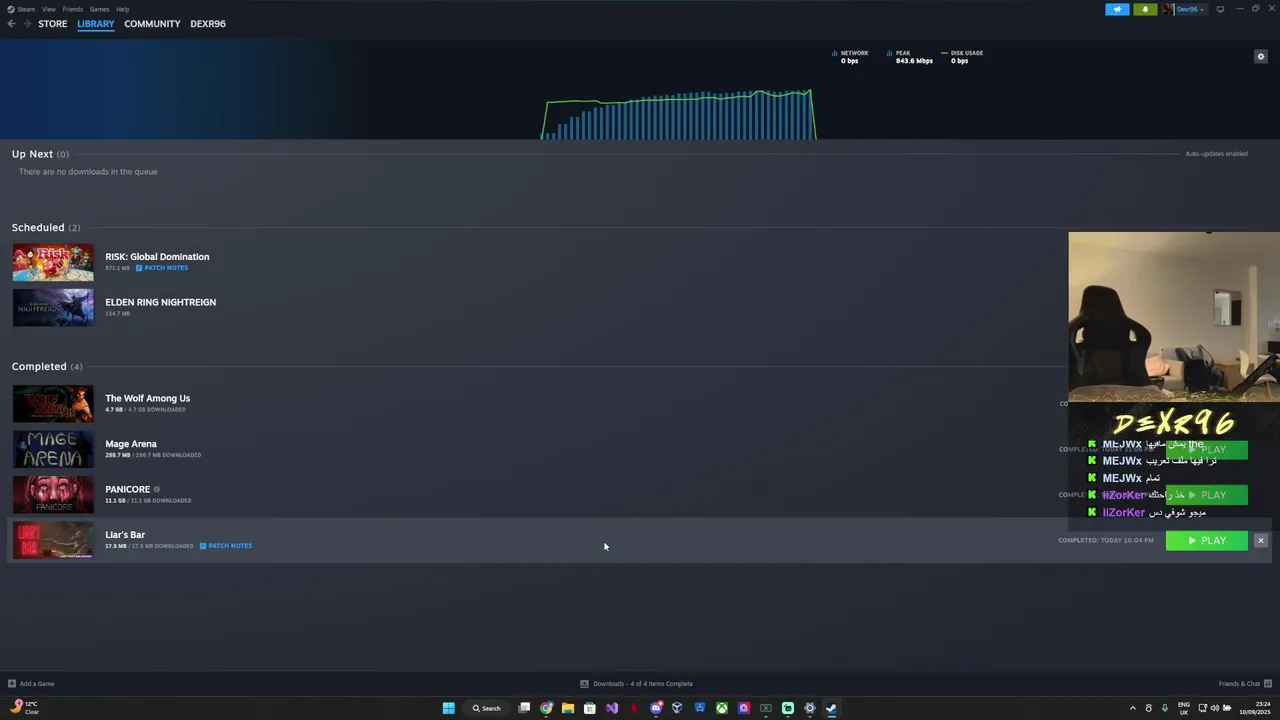Expand the system tray hidden icons chevron
Screen dimensions: 1280x720
pos(1132,708)
